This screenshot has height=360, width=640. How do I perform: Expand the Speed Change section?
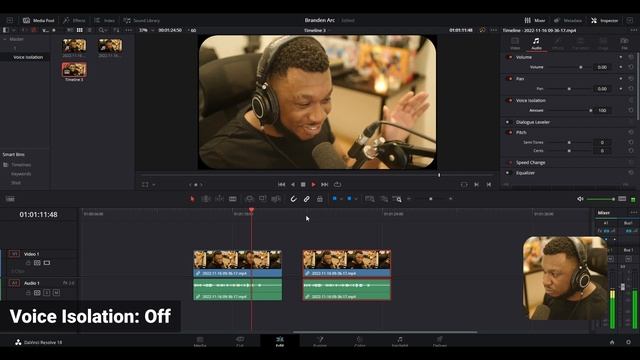531,162
